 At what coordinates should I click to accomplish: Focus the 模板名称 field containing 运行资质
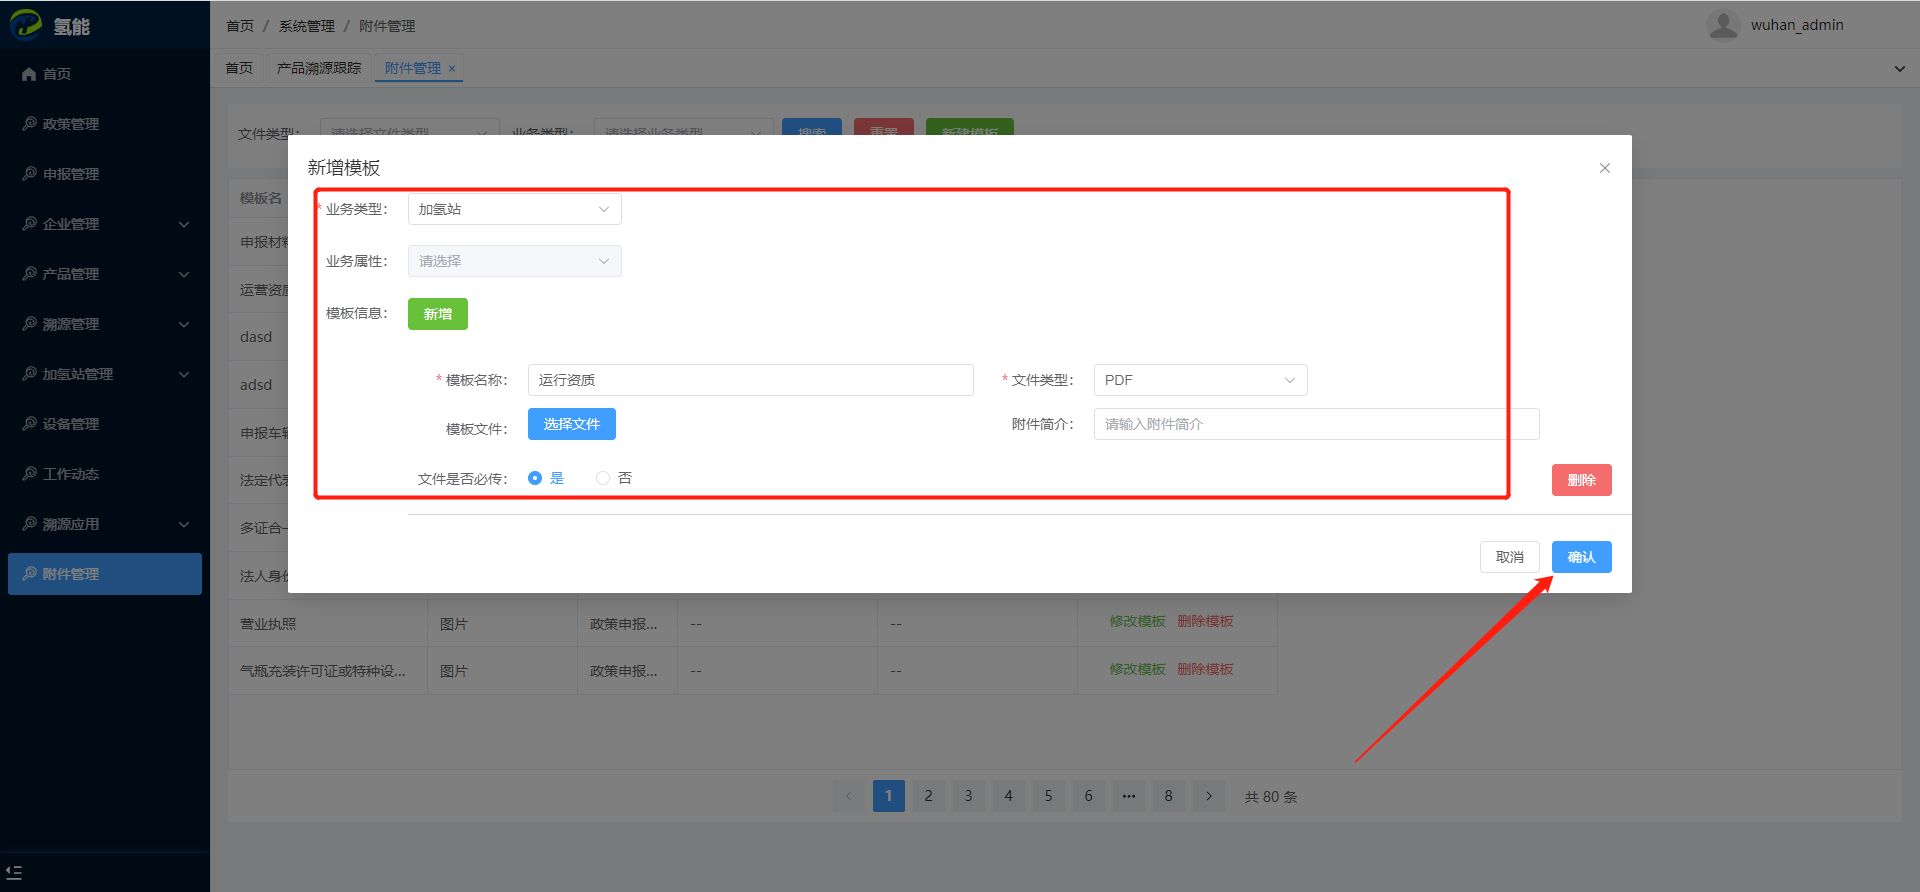(x=751, y=380)
